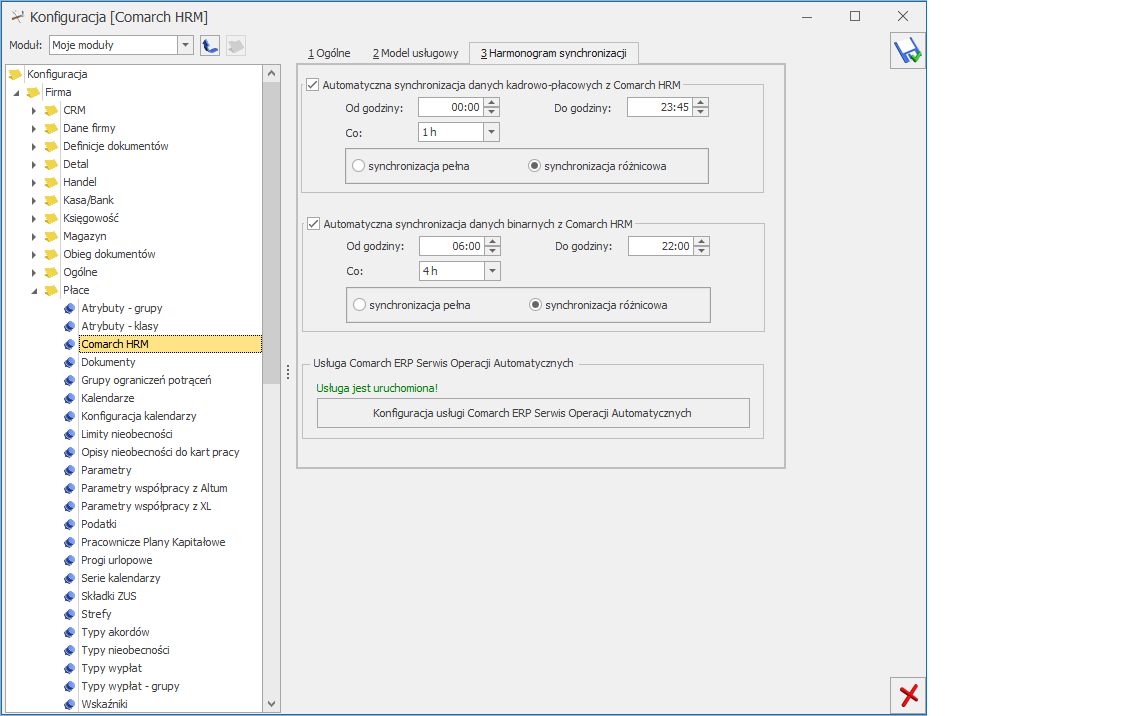
Task: Click the Księgowość folder icon
Action: pyautogui.click(x=51, y=218)
